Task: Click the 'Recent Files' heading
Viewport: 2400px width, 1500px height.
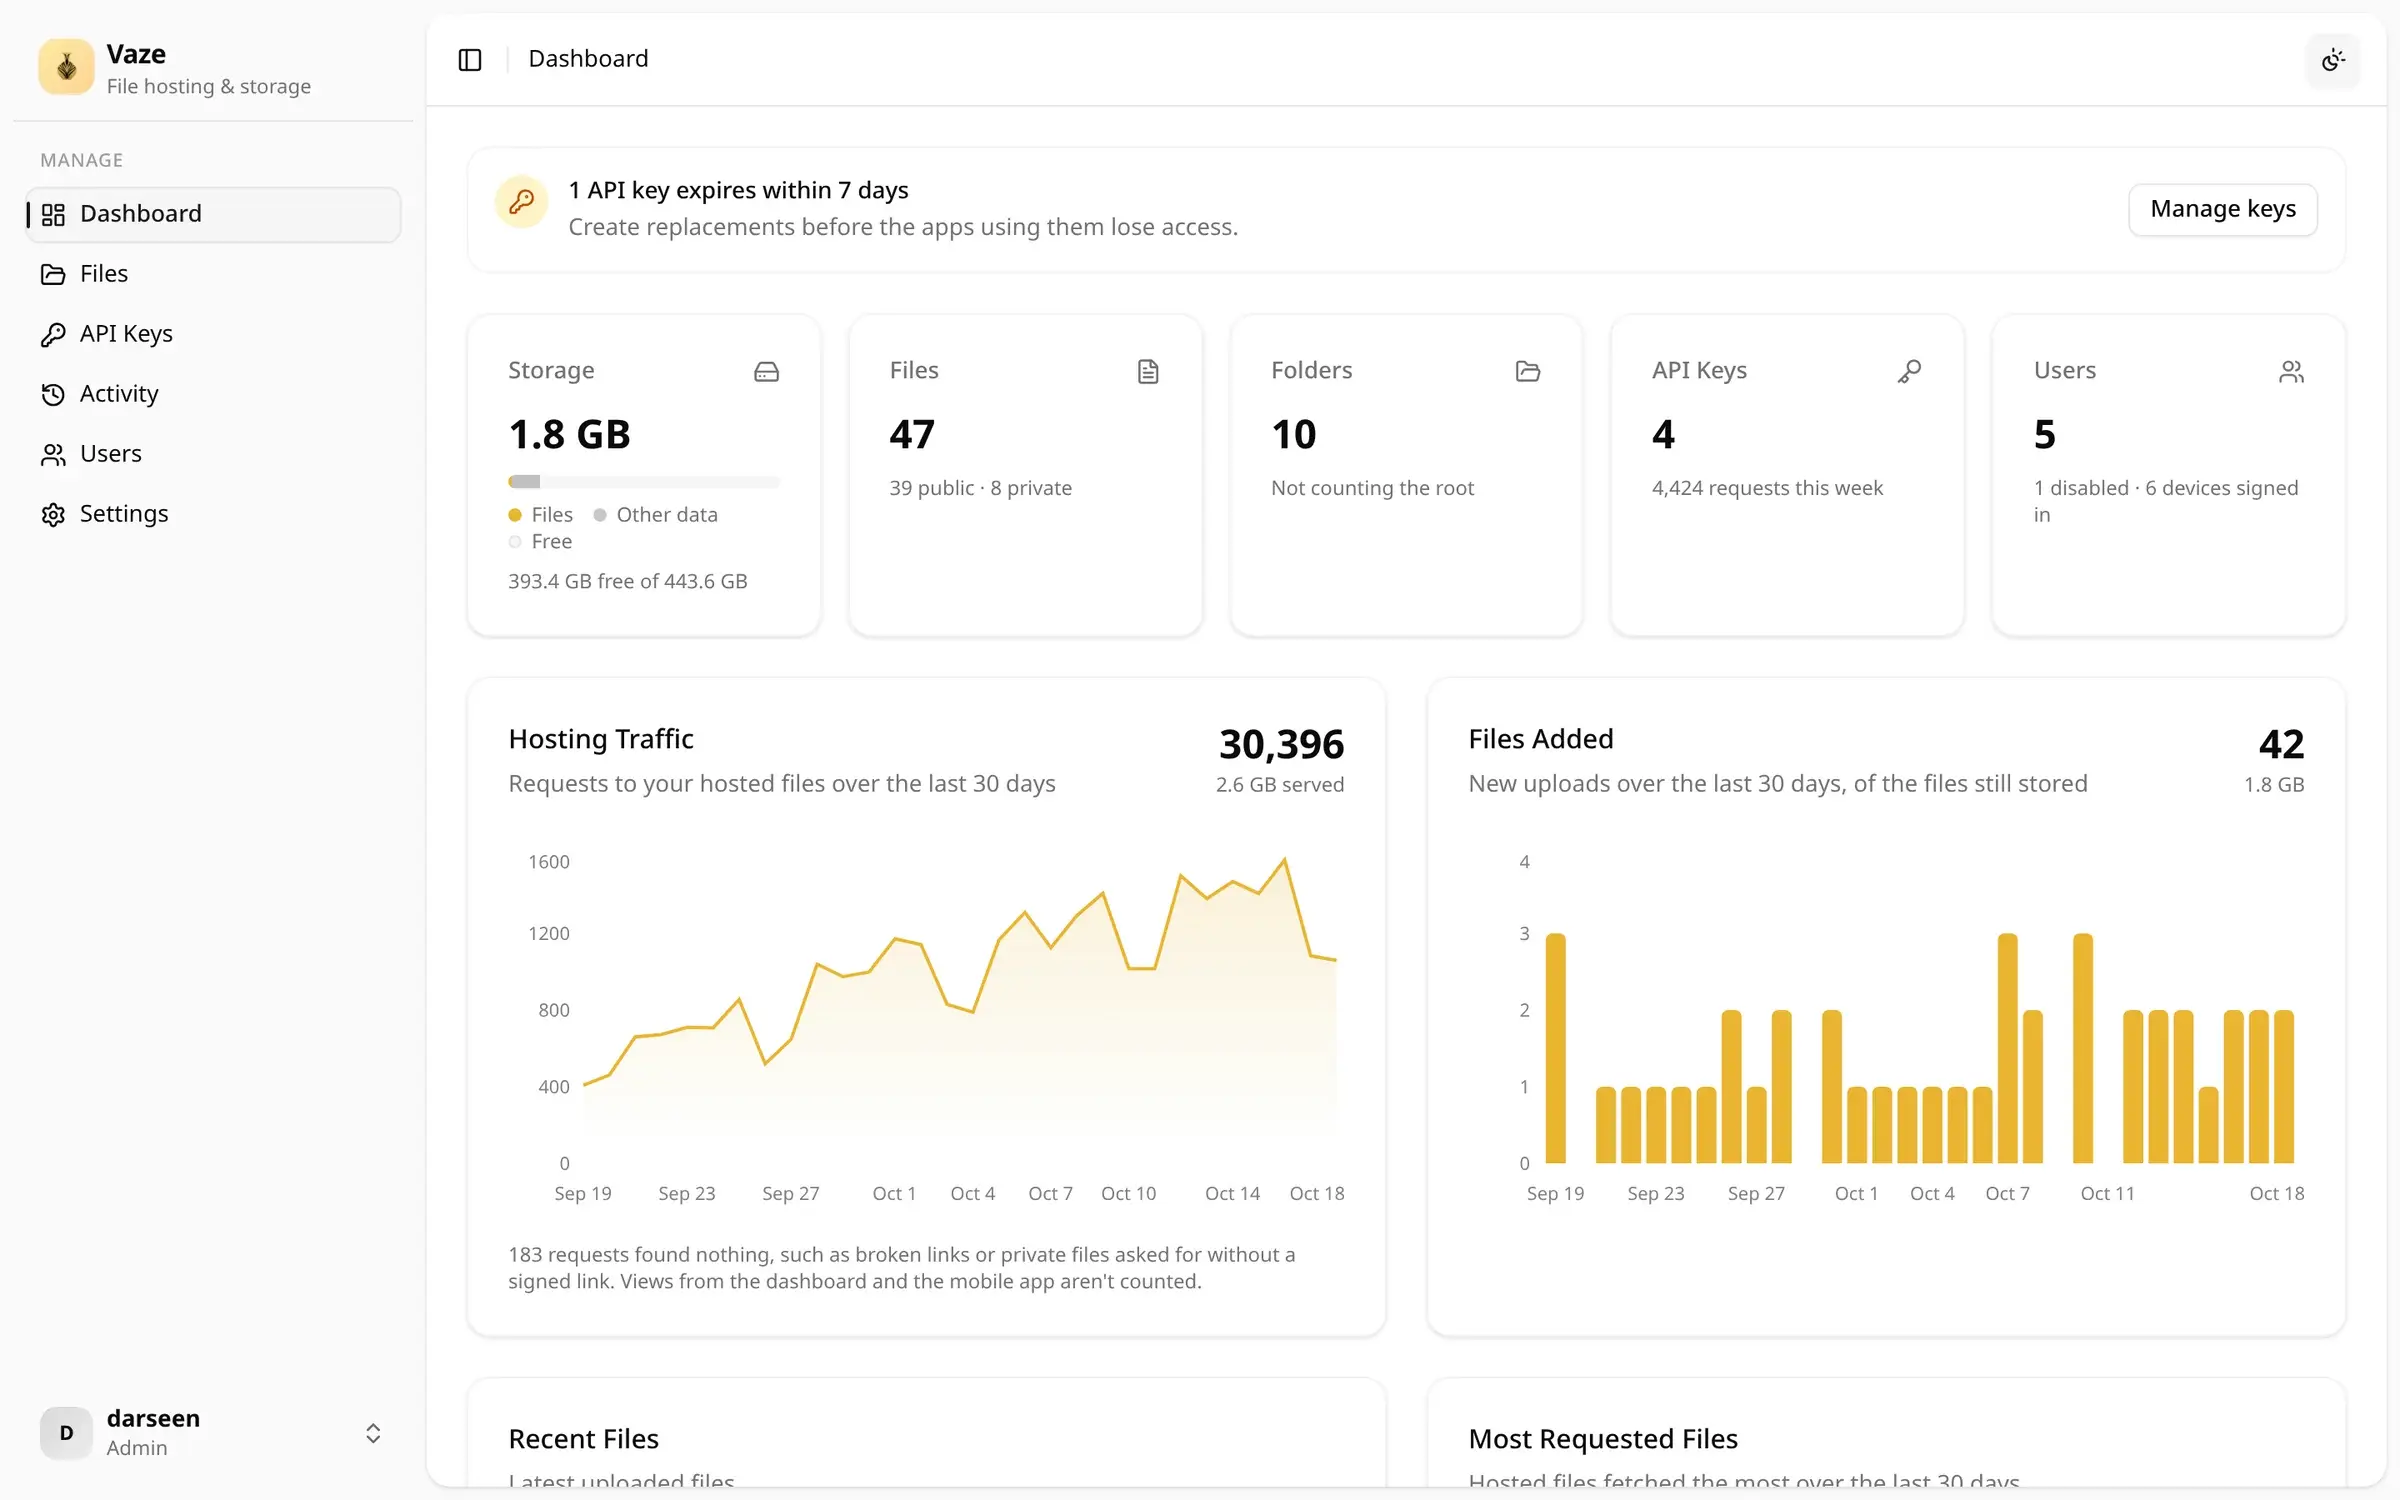Action: tap(583, 1439)
